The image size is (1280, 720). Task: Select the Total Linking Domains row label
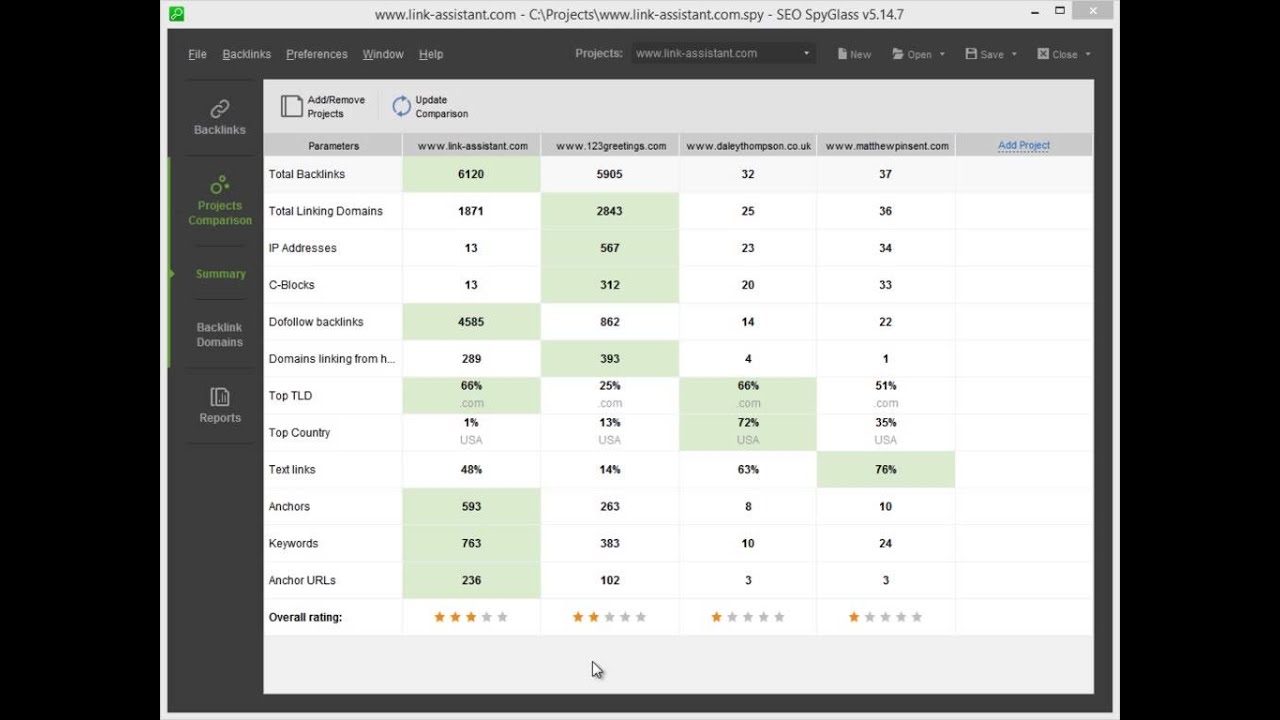[x=325, y=211]
